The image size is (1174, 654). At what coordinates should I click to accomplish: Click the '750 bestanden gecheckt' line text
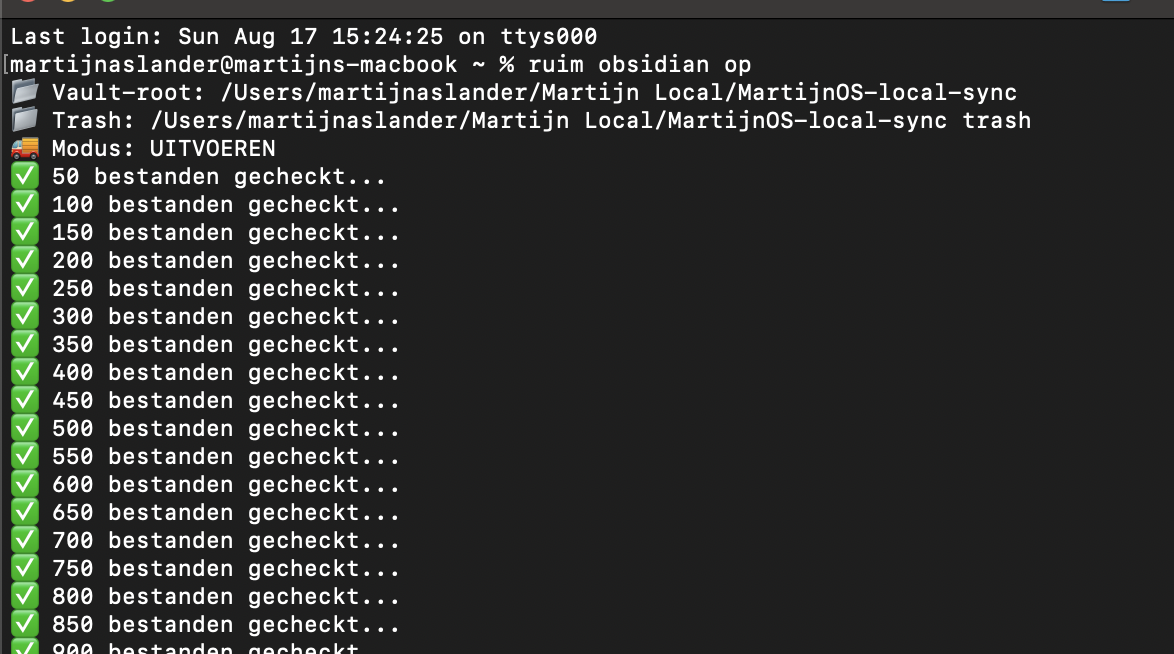point(225,569)
